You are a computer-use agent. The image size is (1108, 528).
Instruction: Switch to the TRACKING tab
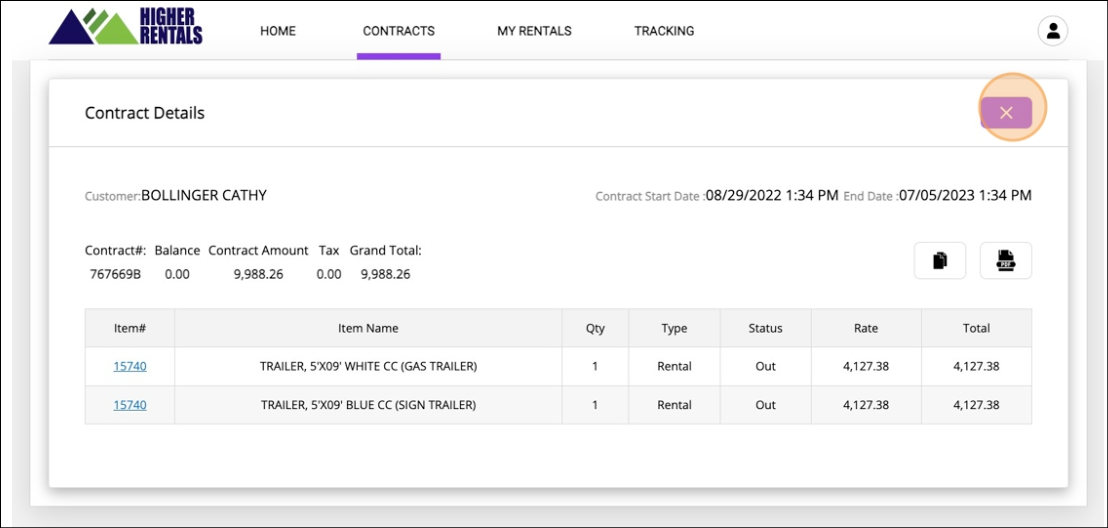pyautogui.click(x=664, y=31)
